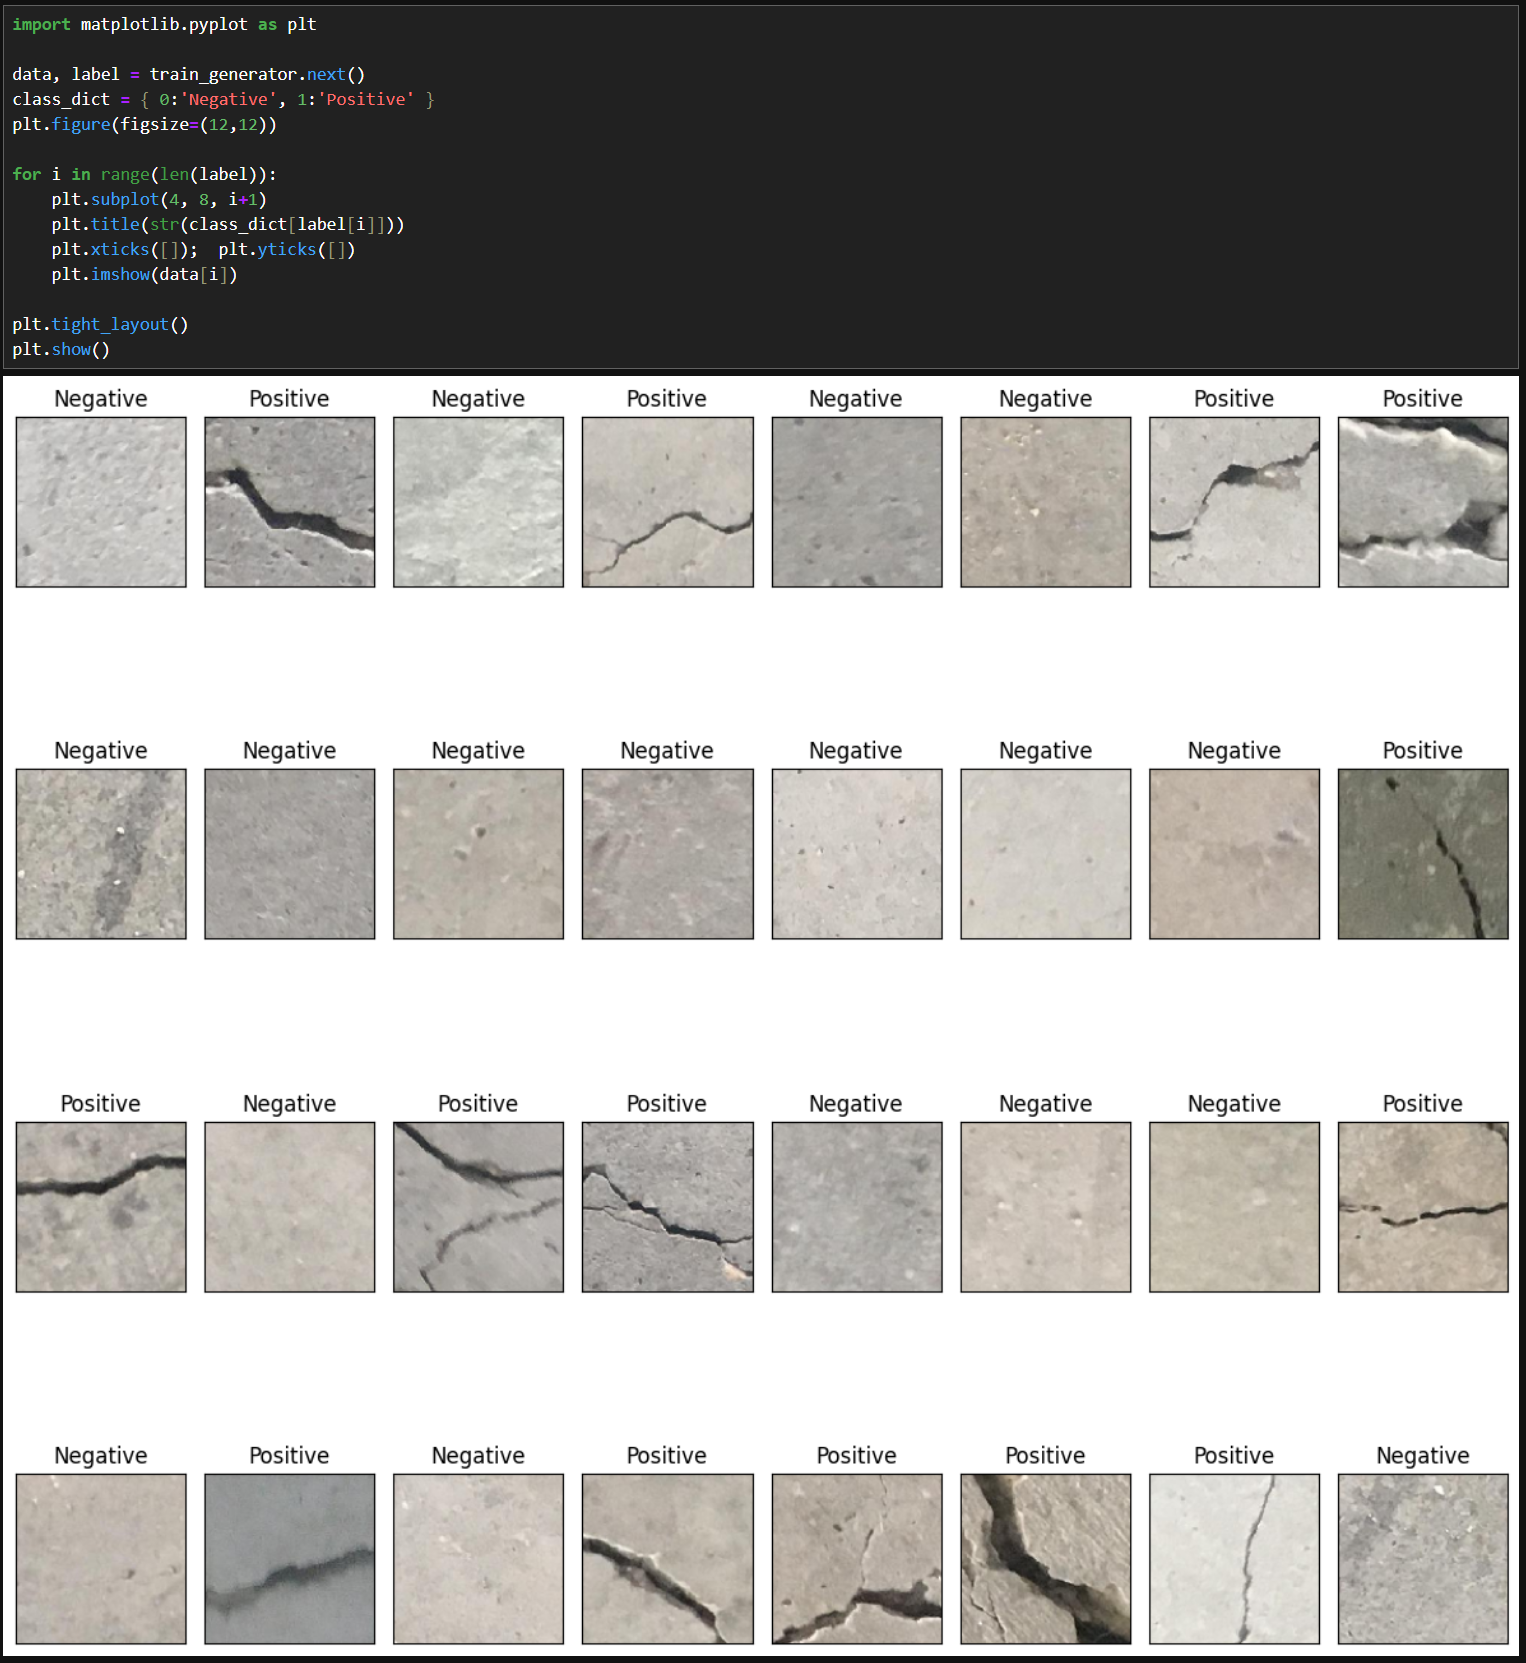This screenshot has width=1526, height=1663.
Task: Select second row's third Negative image
Action: [479, 854]
